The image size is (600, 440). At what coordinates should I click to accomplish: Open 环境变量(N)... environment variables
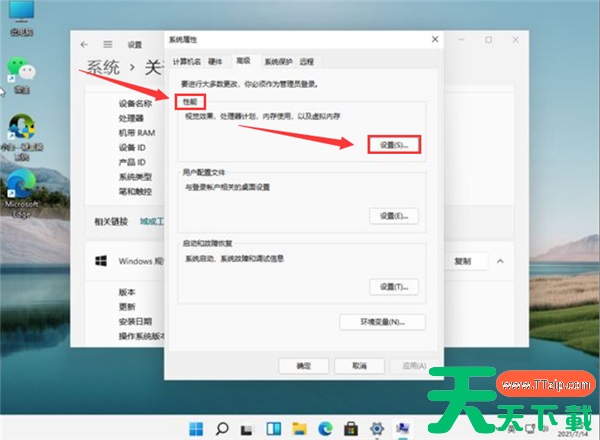click(x=382, y=322)
